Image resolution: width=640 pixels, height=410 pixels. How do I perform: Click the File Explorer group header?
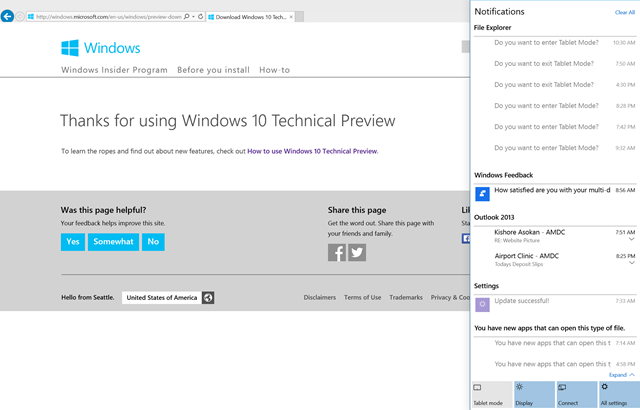(492, 27)
